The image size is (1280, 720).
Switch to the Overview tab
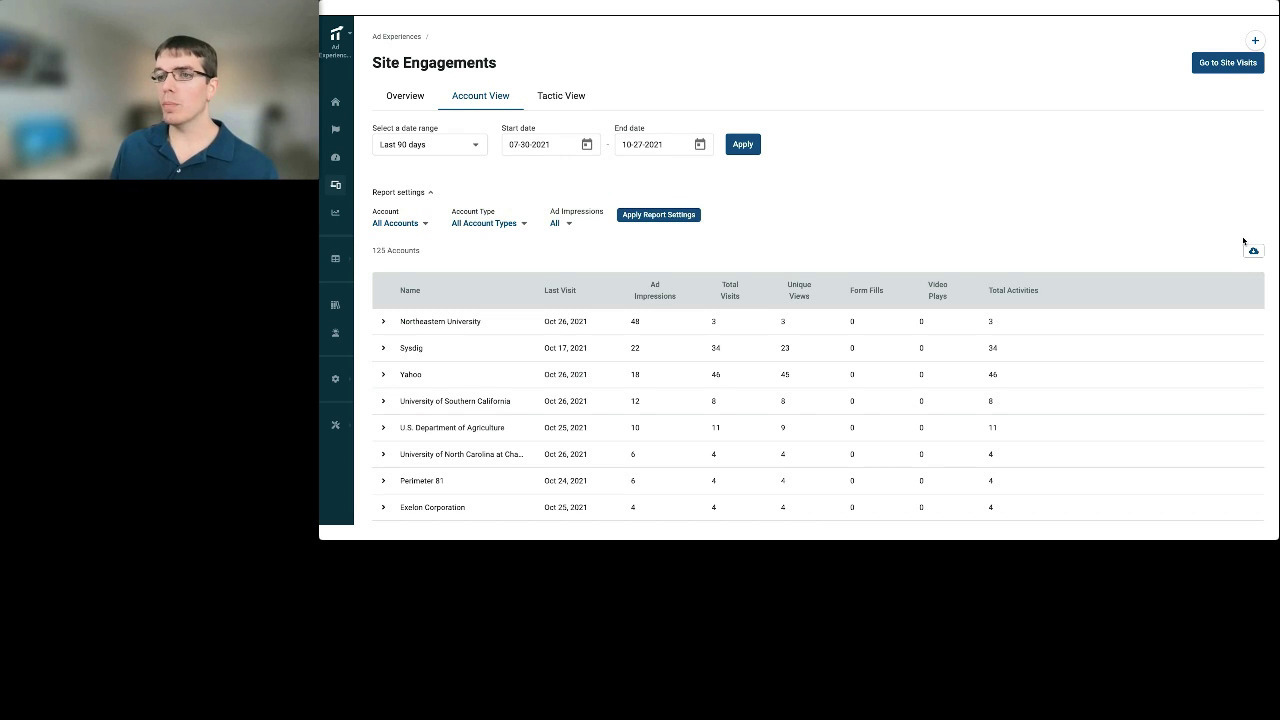(x=405, y=96)
